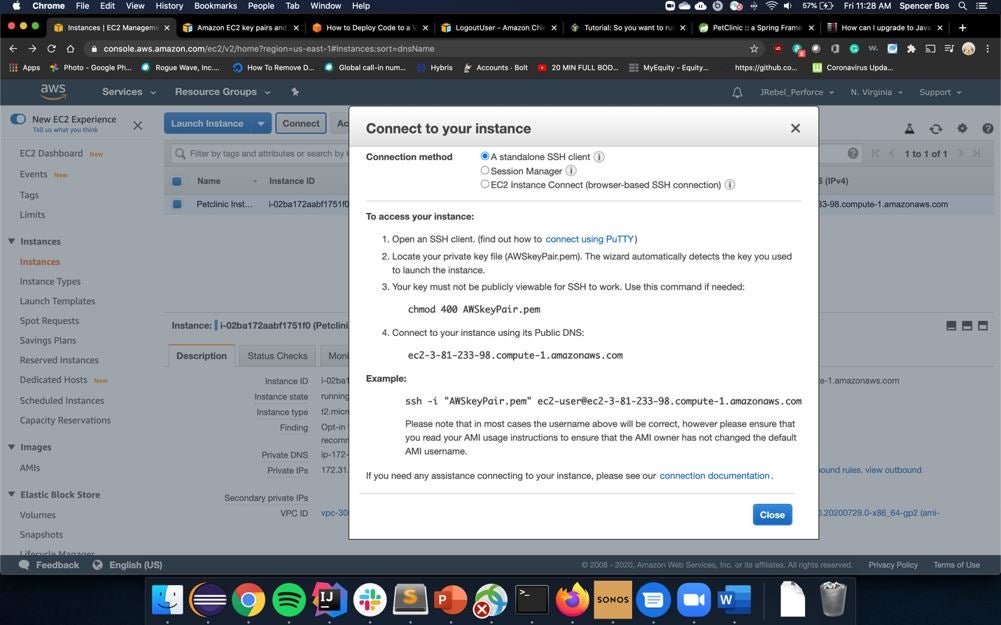Open the Launch Instance dropdown arrow

[x=261, y=123]
